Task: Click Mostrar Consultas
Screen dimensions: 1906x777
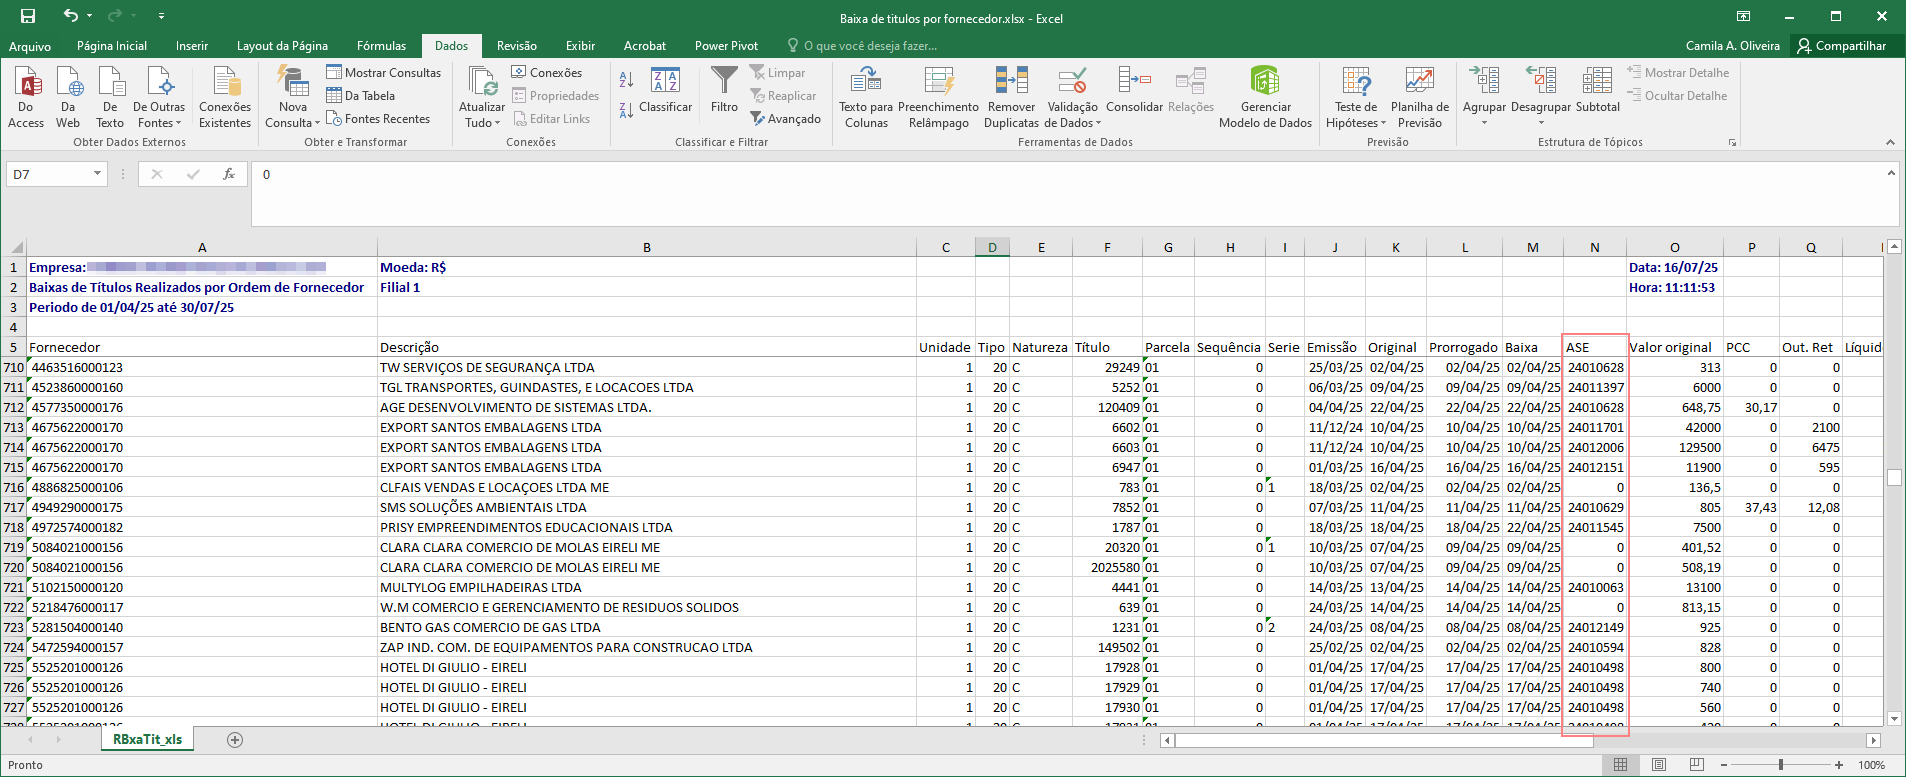Action: coord(383,72)
